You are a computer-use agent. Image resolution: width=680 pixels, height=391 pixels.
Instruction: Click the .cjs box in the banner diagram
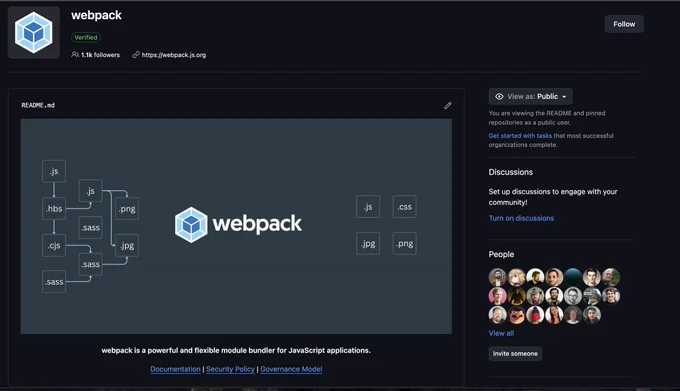pyautogui.click(x=54, y=245)
